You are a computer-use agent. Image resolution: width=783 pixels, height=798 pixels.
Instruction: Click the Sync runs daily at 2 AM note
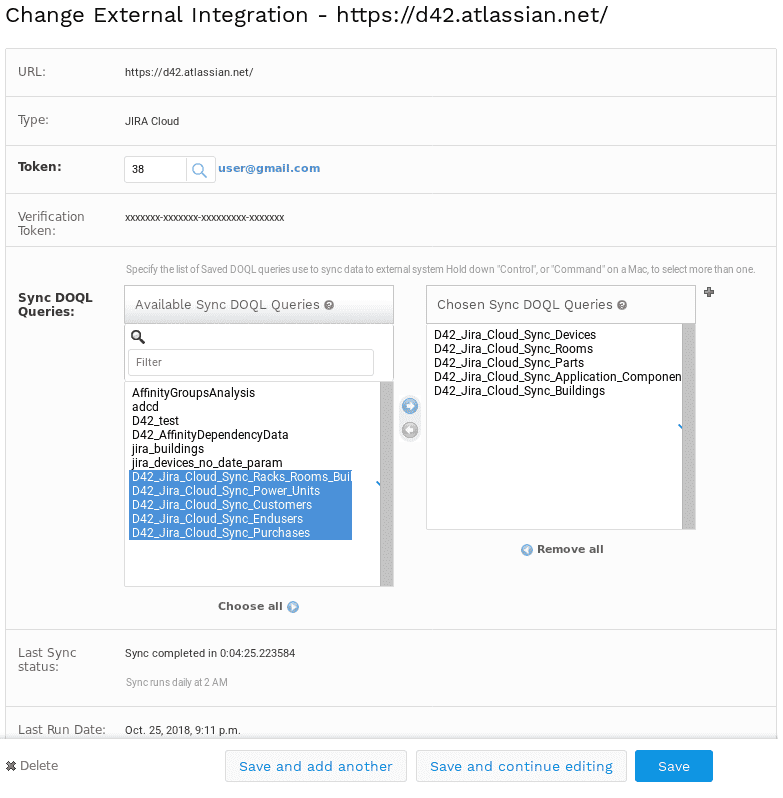point(177,683)
